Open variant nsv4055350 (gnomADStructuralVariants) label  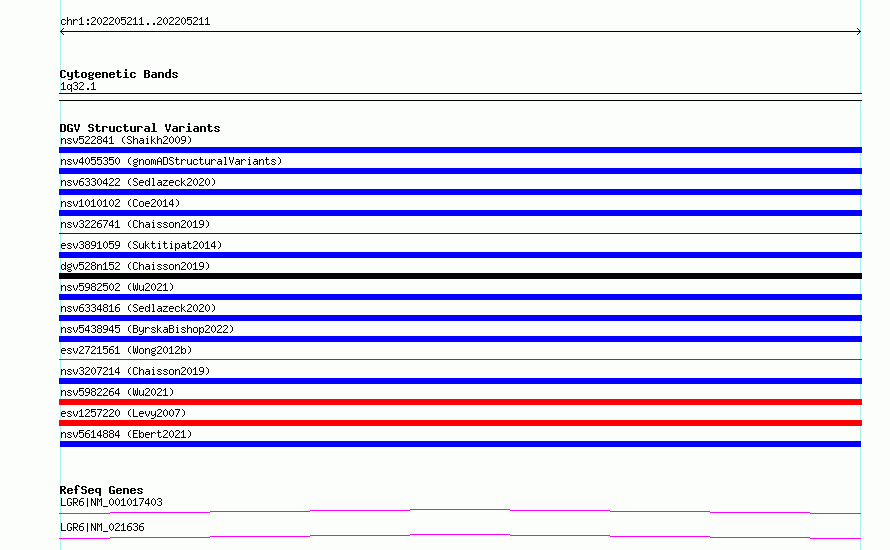[x=171, y=161]
